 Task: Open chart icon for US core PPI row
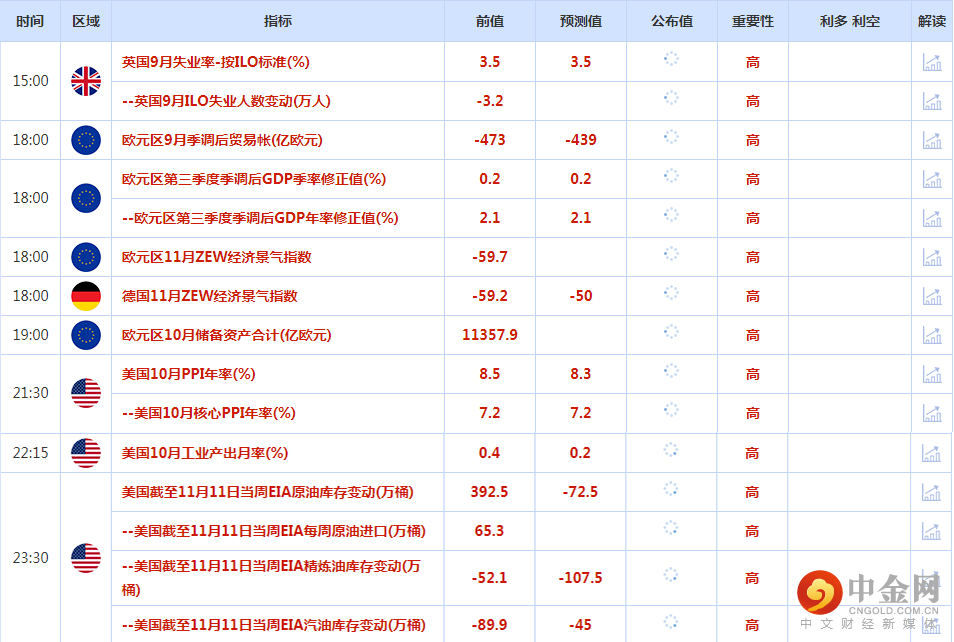point(932,413)
